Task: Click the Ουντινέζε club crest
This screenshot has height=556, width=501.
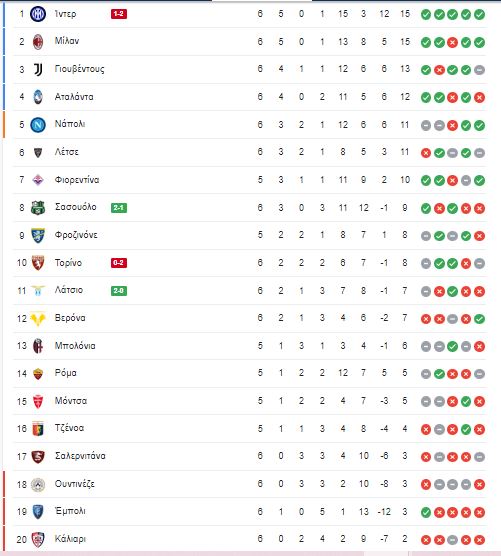Action: (x=38, y=484)
